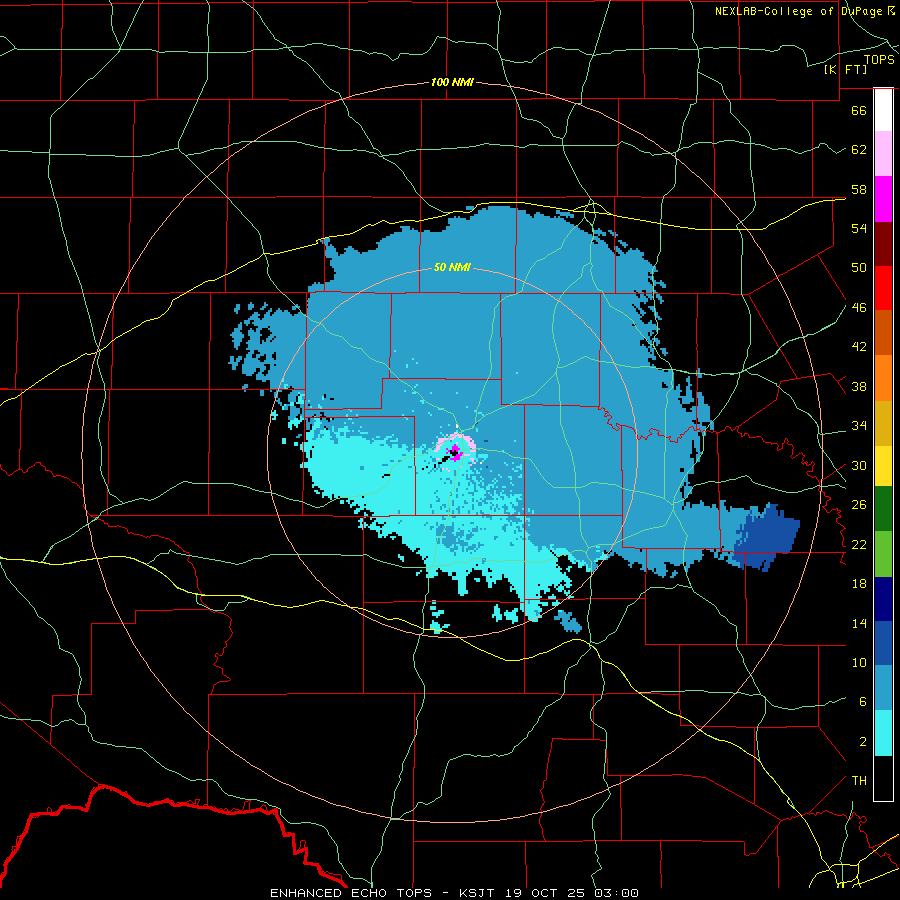Click the legend value 38

(x=859, y=386)
